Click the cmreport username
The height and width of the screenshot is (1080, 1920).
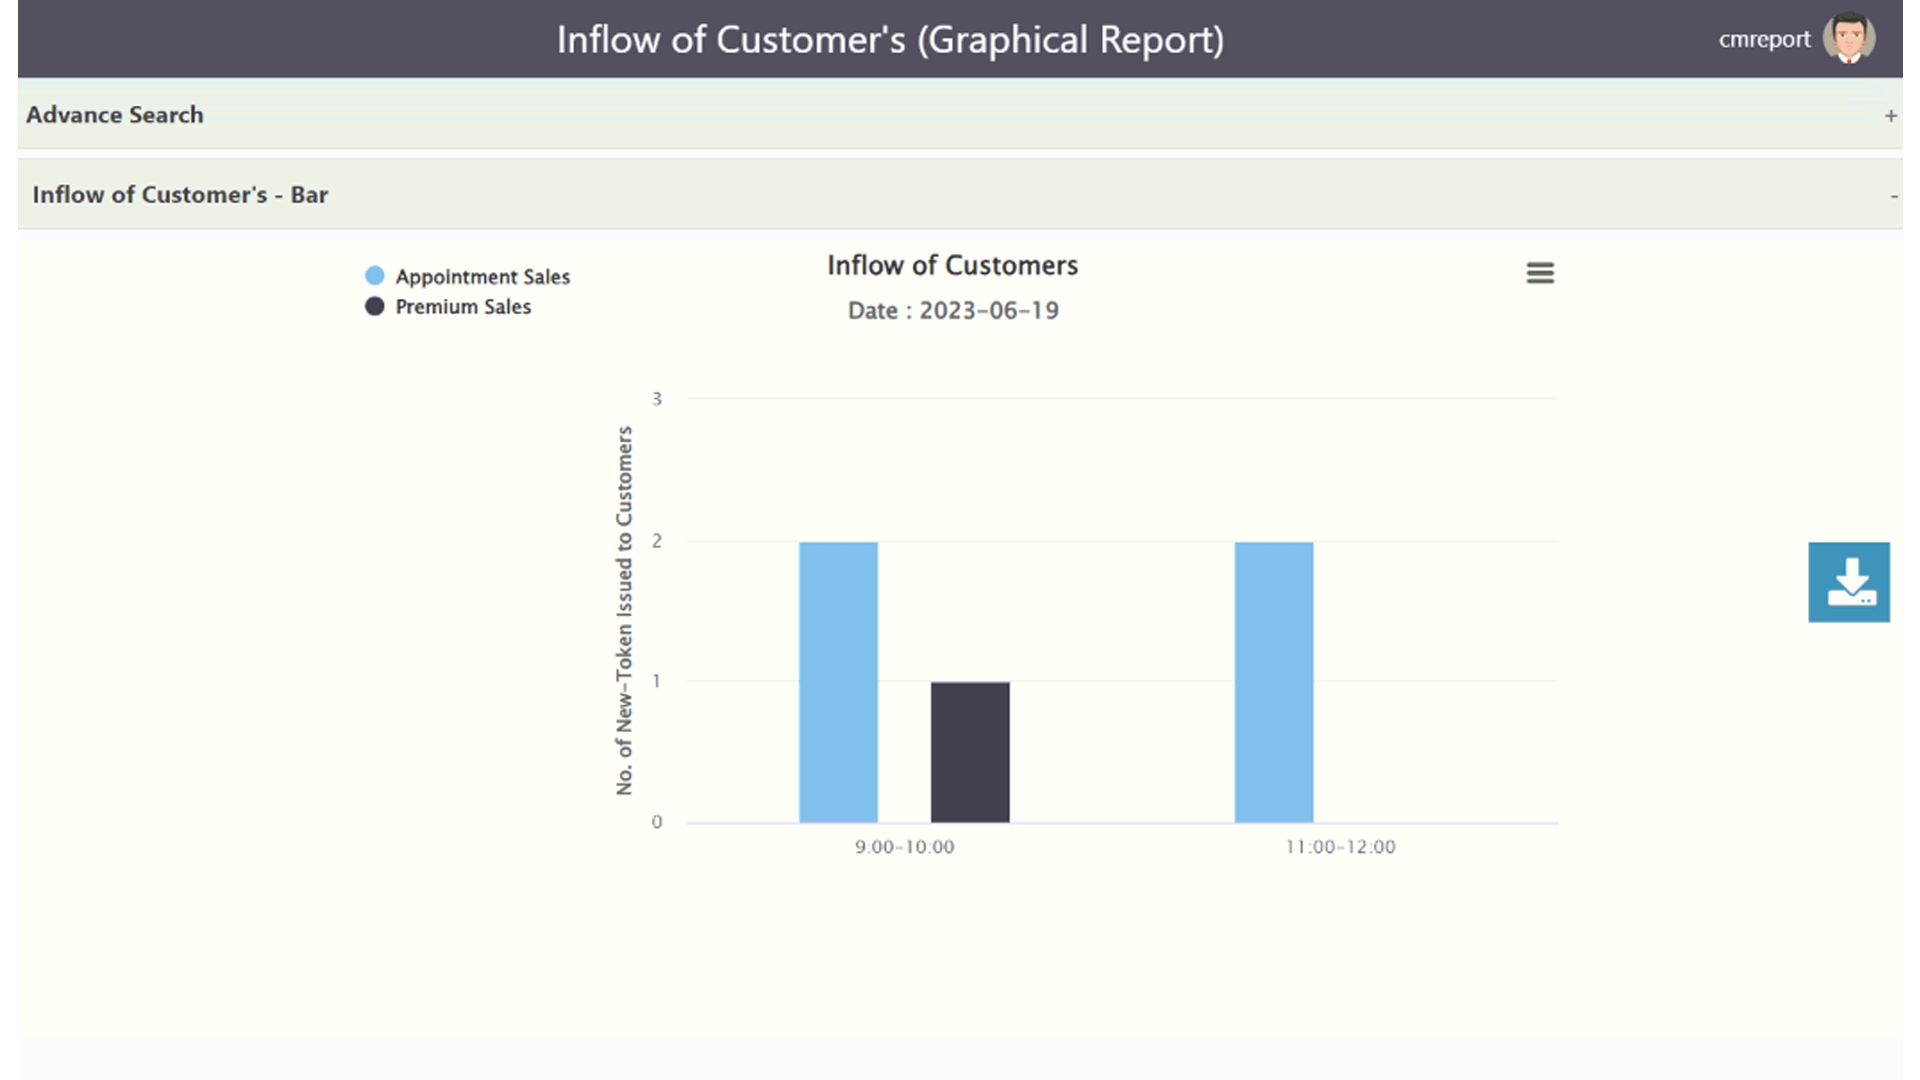pos(1764,40)
